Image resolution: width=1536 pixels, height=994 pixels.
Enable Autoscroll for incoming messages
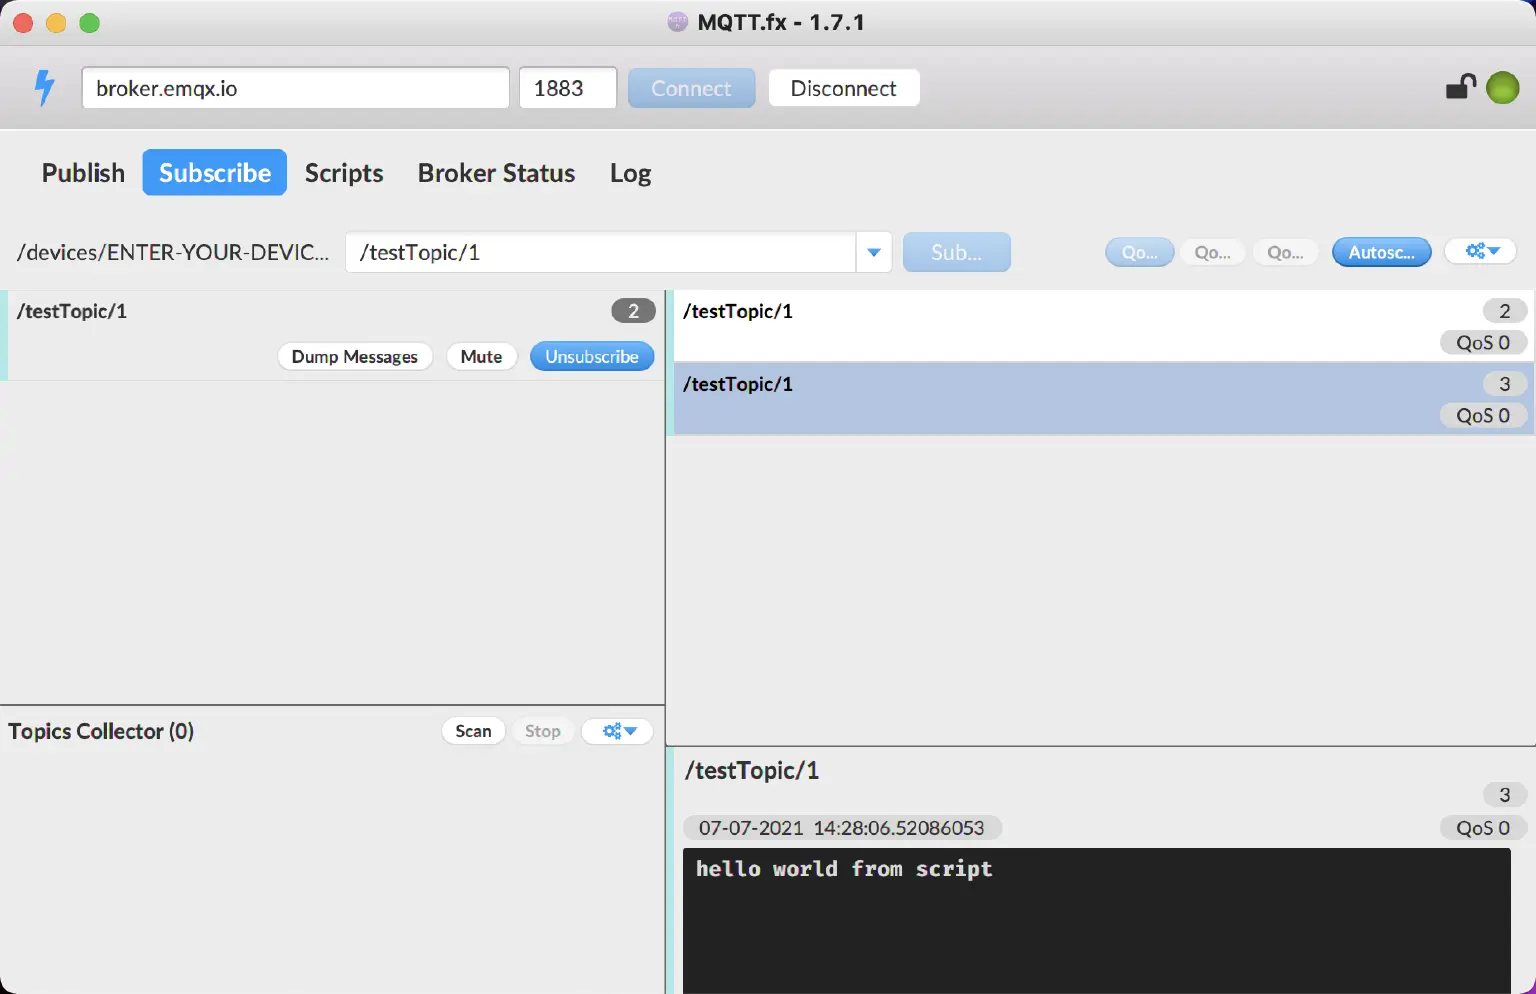pos(1381,252)
